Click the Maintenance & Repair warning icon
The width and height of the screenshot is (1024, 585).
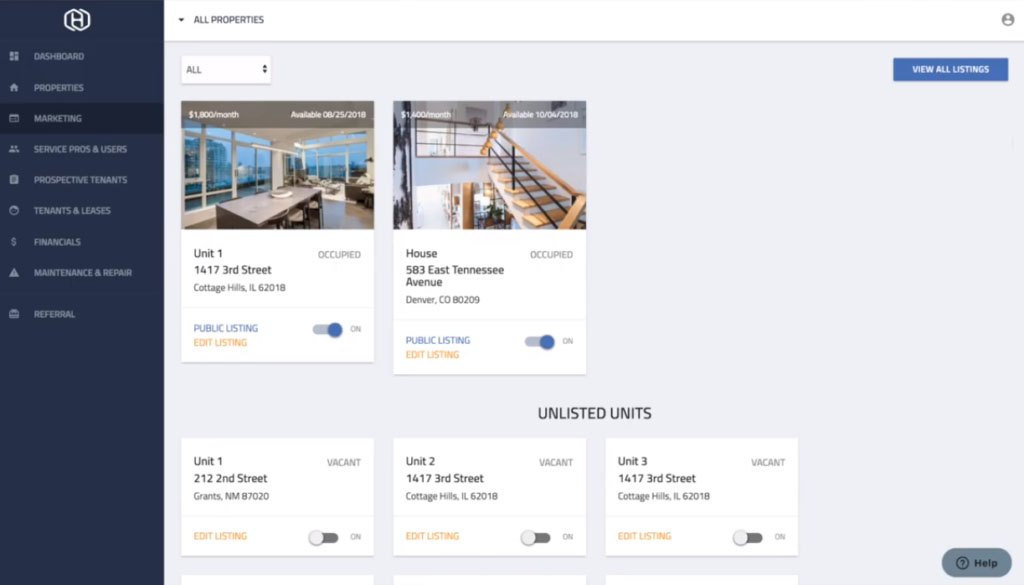click(x=14, y=273)
